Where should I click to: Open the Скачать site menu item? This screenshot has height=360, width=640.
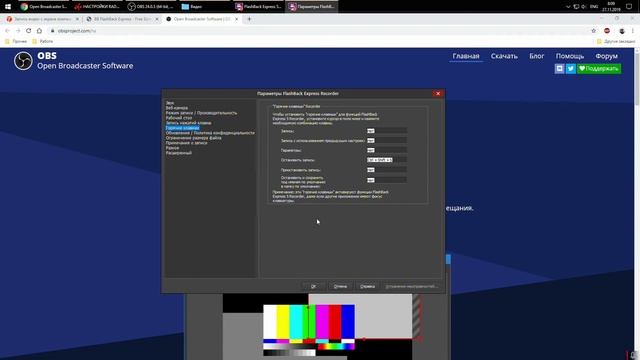tap(504, 56)
